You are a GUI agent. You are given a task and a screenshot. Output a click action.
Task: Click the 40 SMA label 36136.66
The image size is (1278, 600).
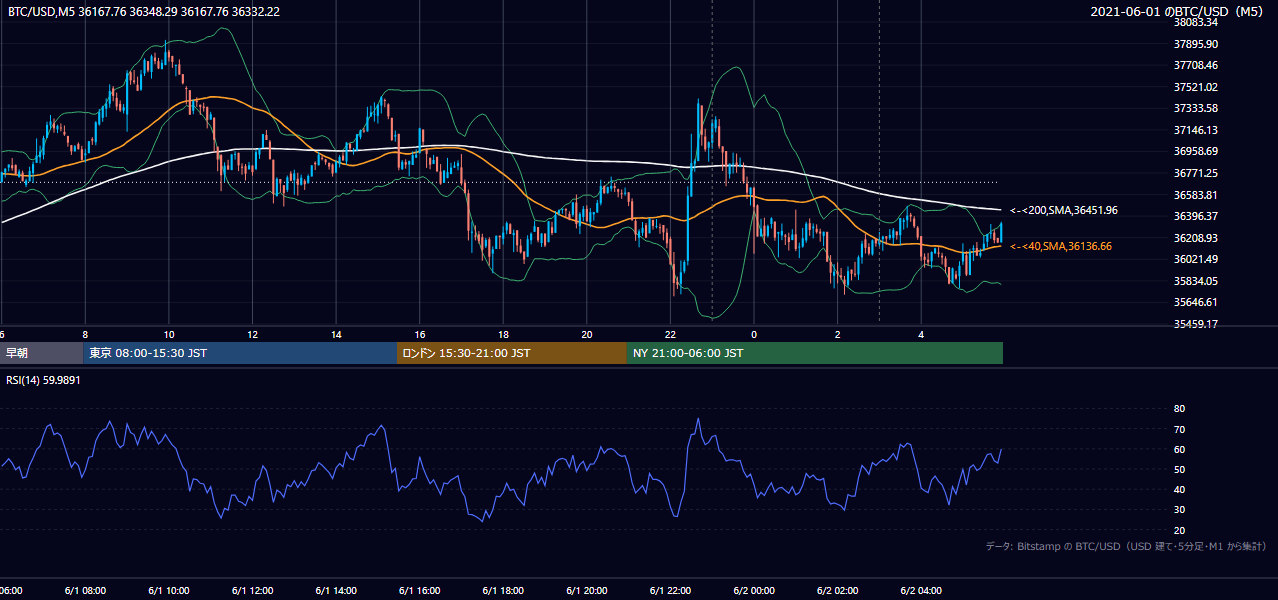(1060, 246)
